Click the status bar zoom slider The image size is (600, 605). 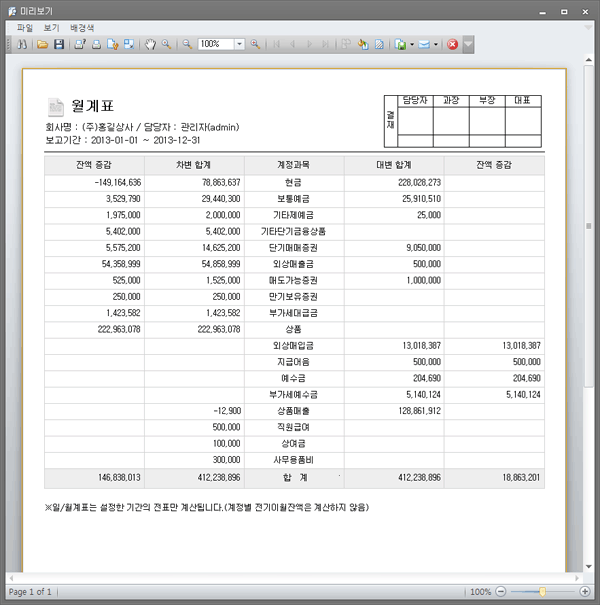click(x=542, y=592)
